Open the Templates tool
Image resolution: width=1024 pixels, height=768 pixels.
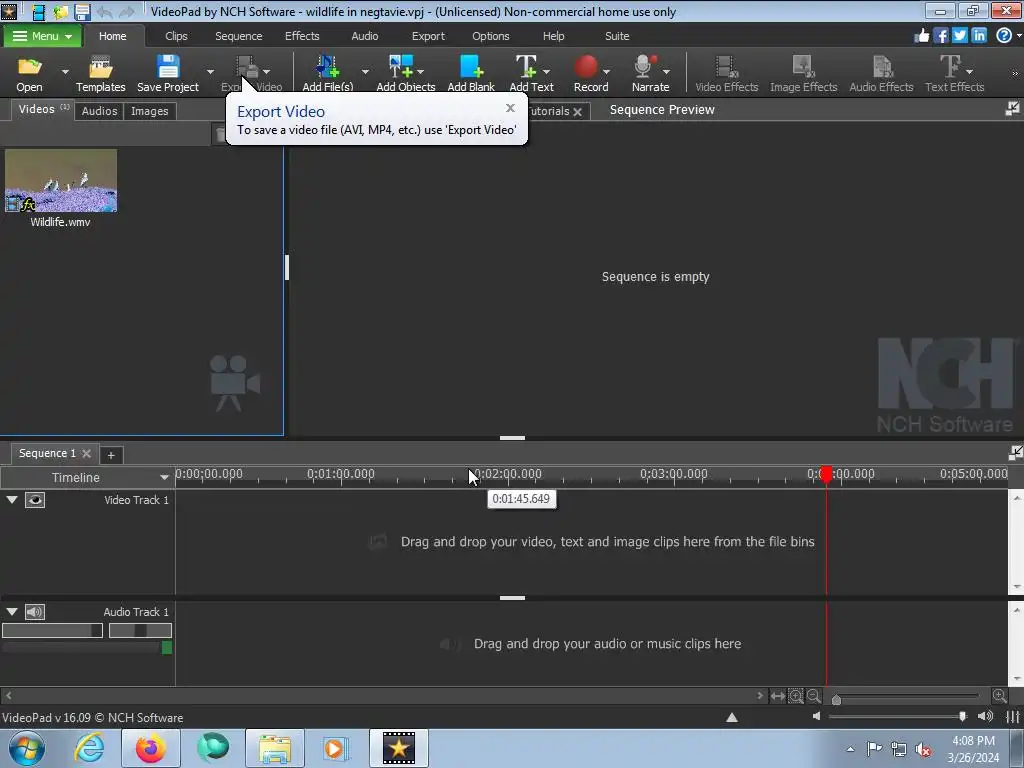(x=101, y=73)
